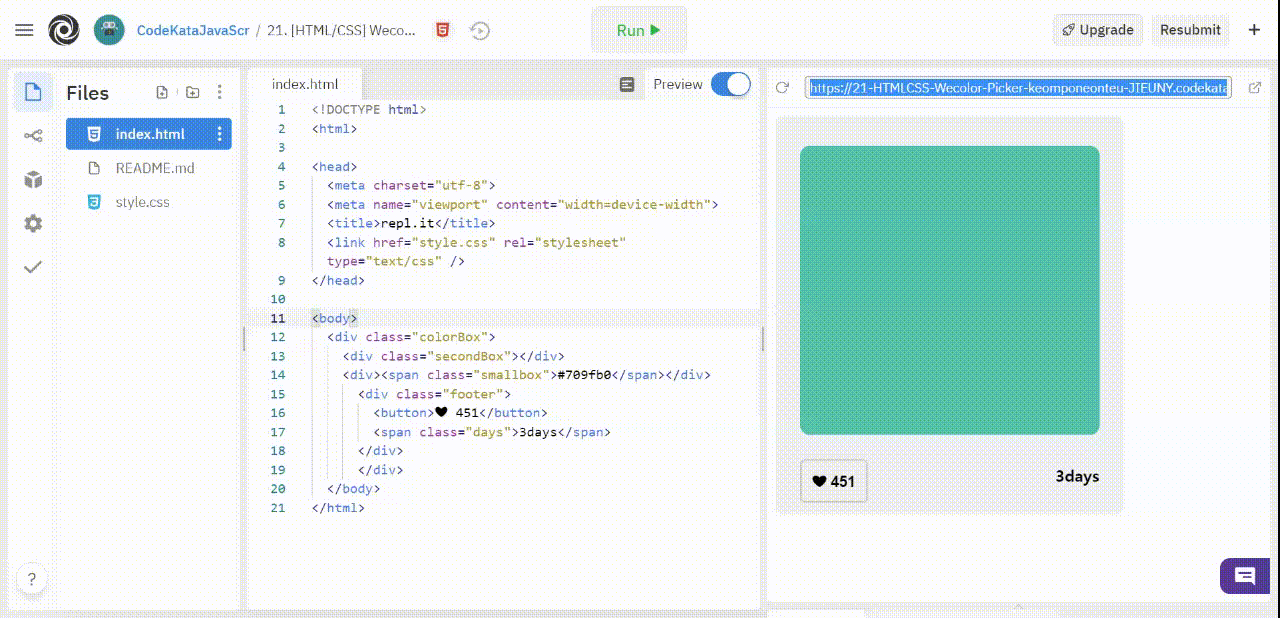Image resolution: width=1280 pixels, height=618 pixels.
Task: Click the HTML5 language badge icon
Action: click(442, 30)
